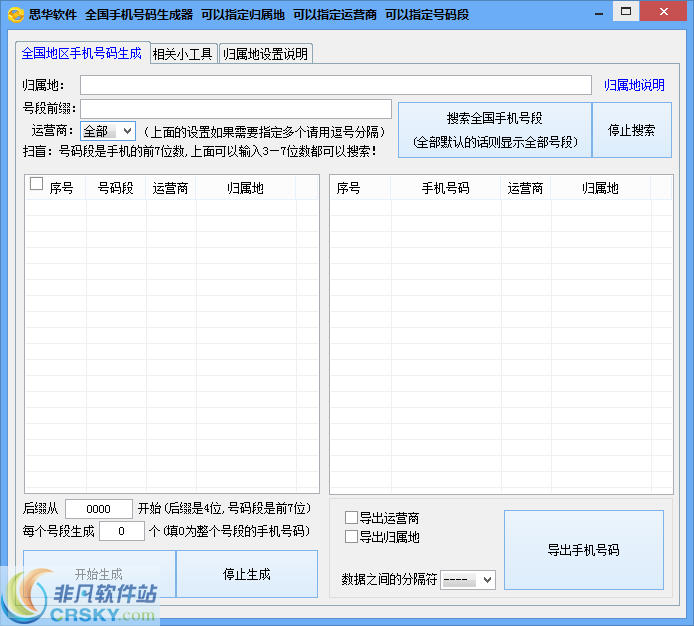Viewport: 694px width, 626px height.
Task: Focus the 号段前缀 text box
Action: point(235,108)
